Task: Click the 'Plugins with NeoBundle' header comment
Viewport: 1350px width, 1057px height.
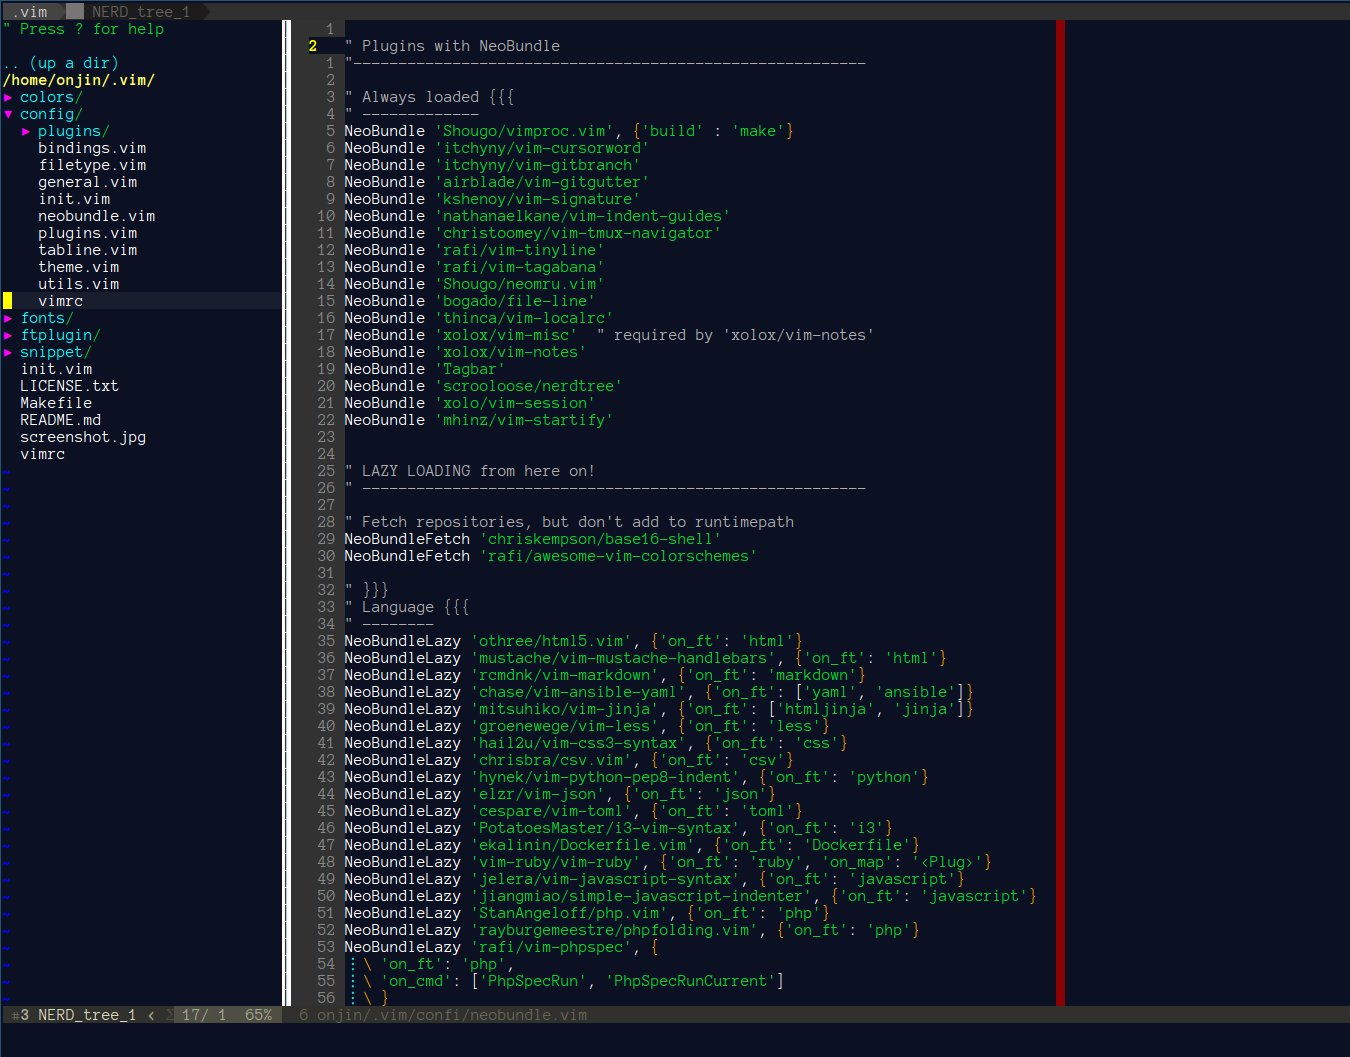Action: tap(452, 46)
